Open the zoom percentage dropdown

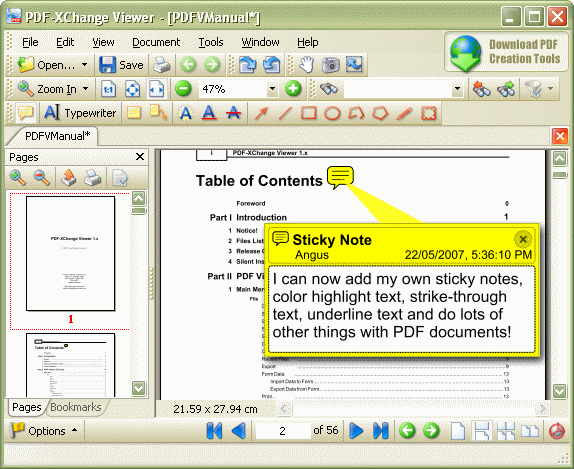click(x=272, y=89)
